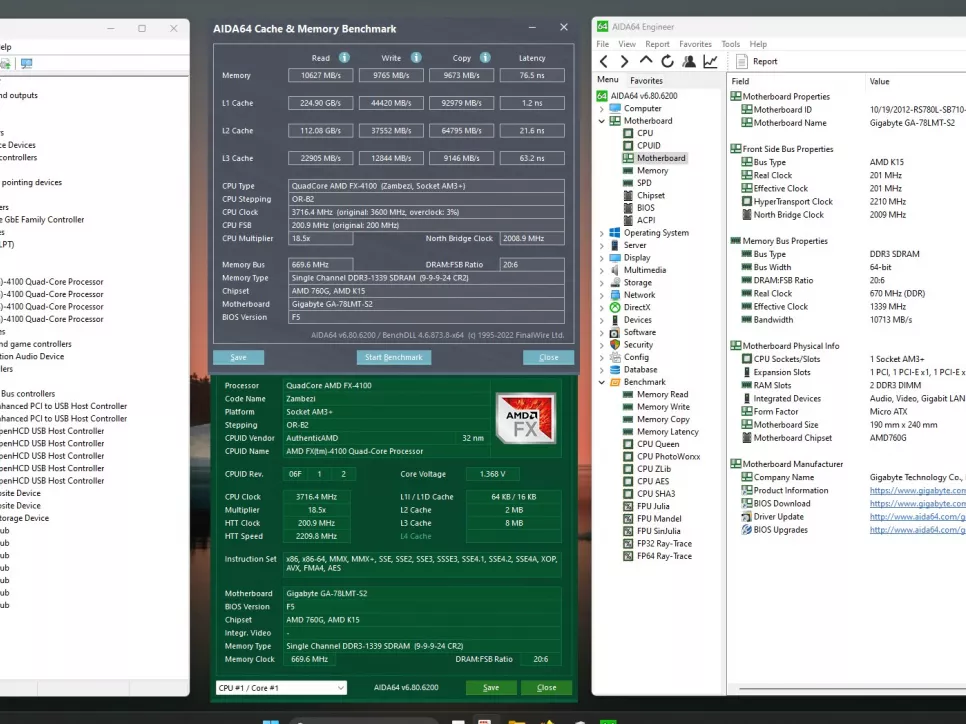
Task: Open Copy info icon in benchmark
Action: 485,57
